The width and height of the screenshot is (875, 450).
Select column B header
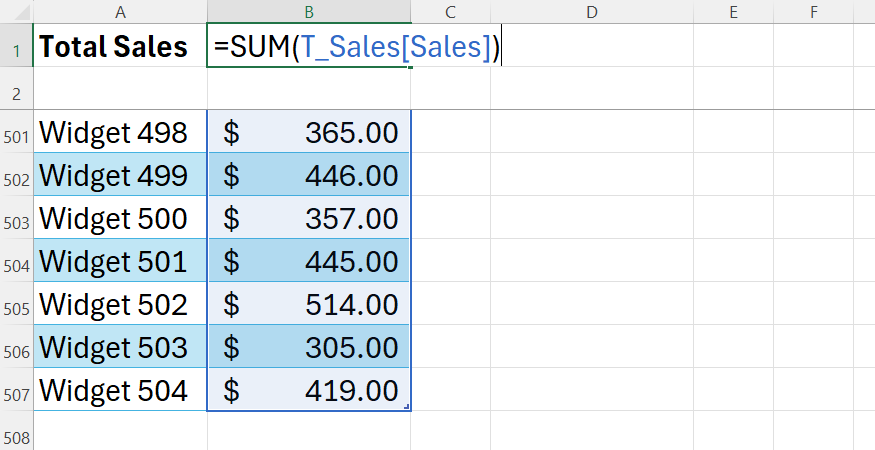[309, 11]
